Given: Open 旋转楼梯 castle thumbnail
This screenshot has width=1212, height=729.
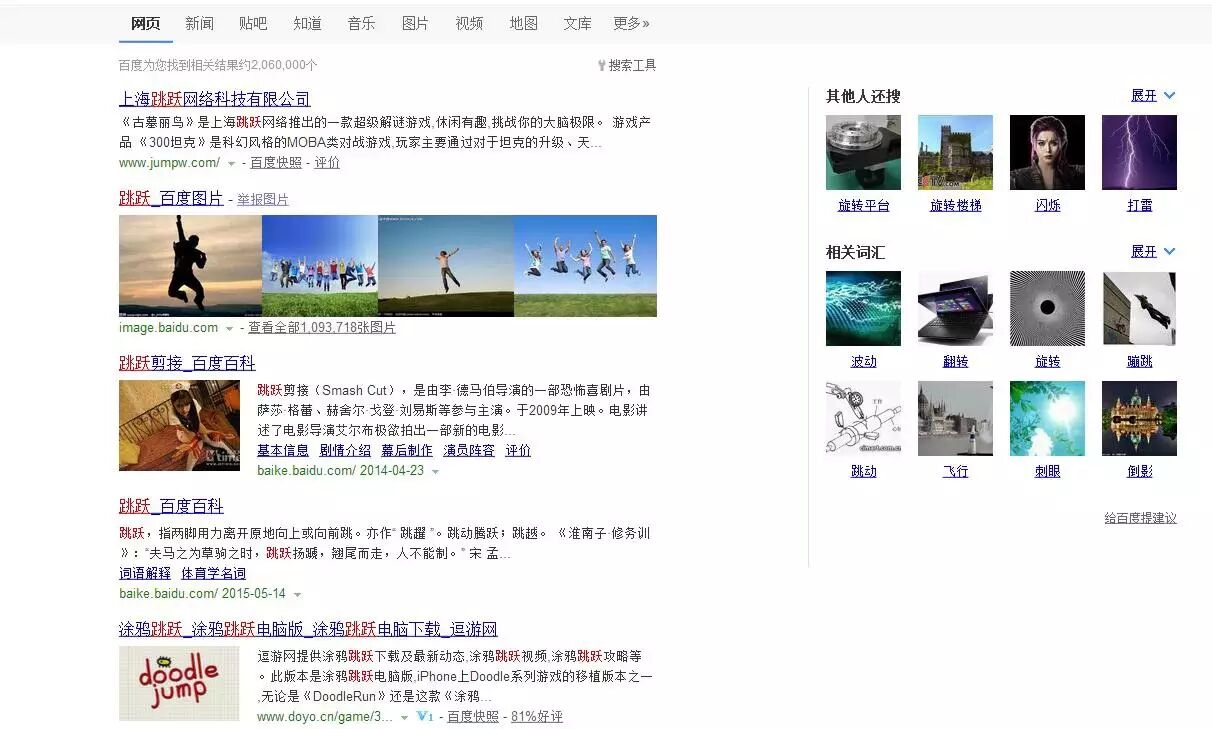Looking at the screenshot, I should click(955, 152).
